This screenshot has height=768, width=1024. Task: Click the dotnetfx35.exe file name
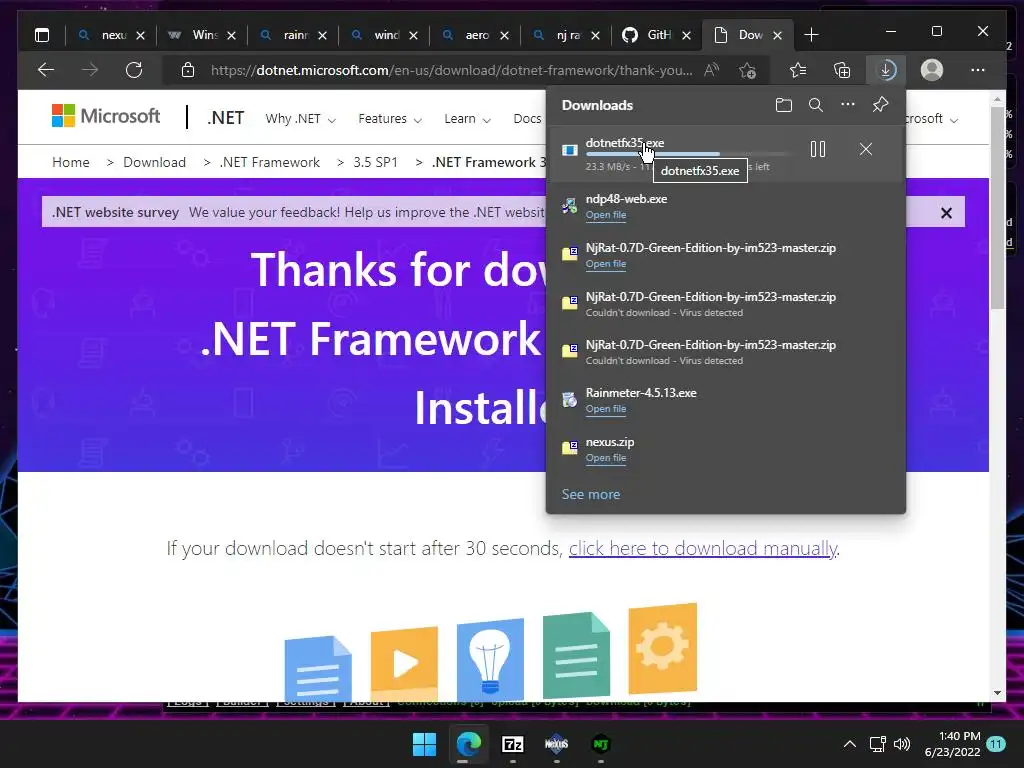(x=624, y=142)
